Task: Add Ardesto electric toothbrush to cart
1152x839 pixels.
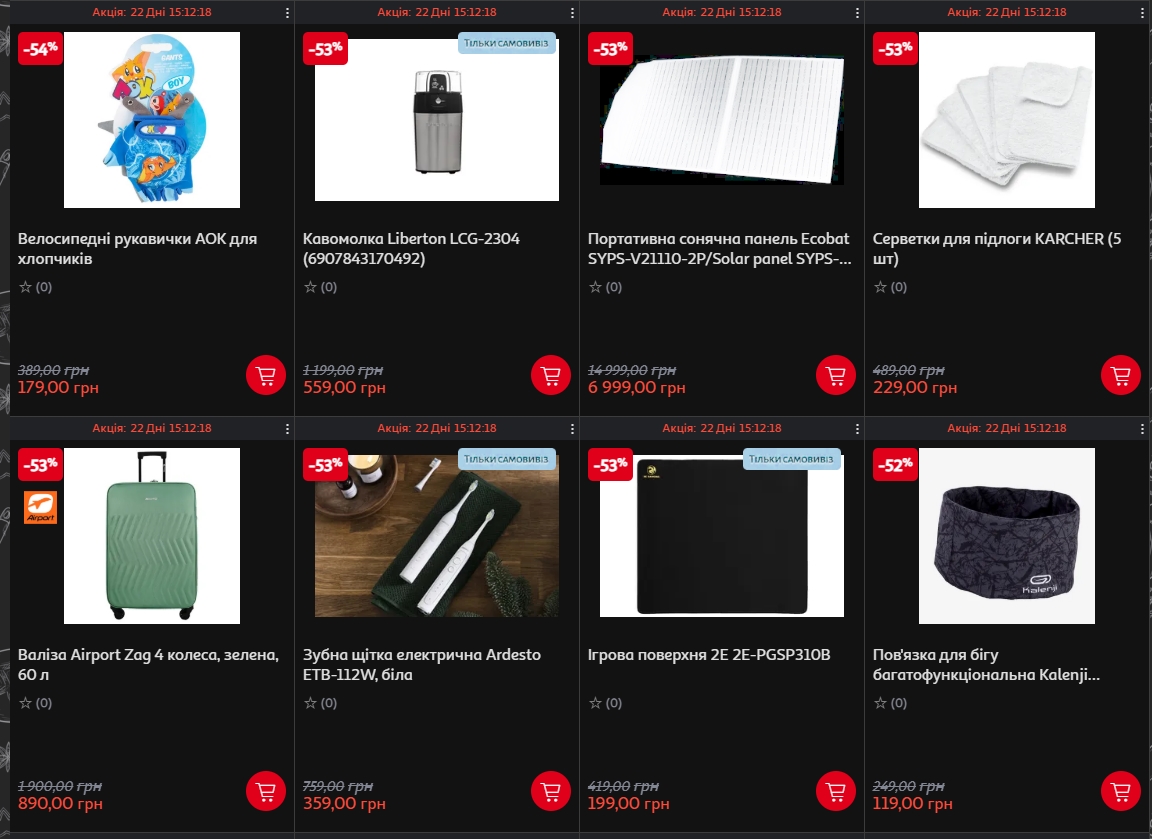Action: pyautogui.click(x=551, y=791)
